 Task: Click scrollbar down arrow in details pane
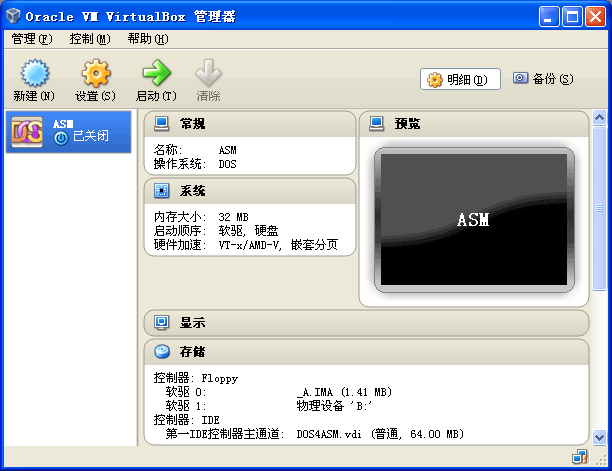point(599,437)
